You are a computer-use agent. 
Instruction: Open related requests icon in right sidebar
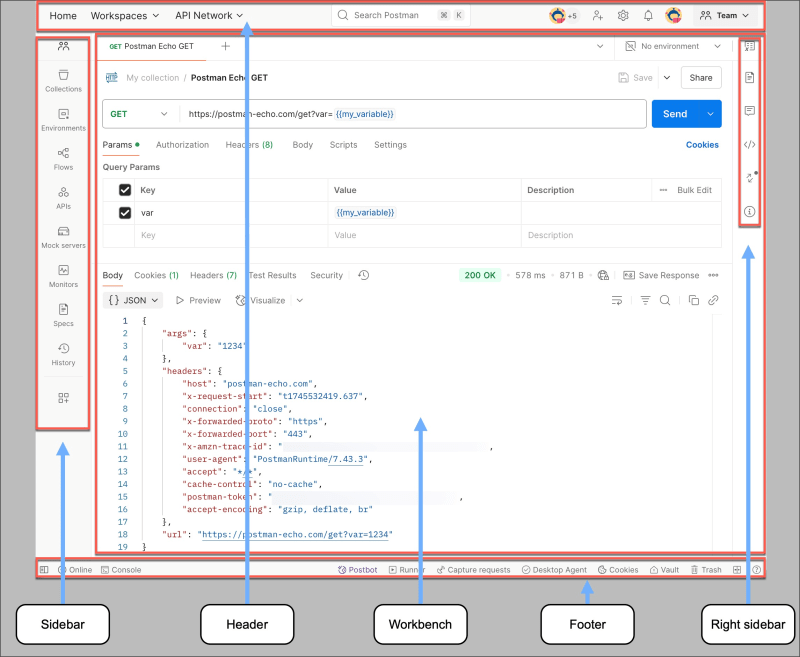tap(750, 177)
